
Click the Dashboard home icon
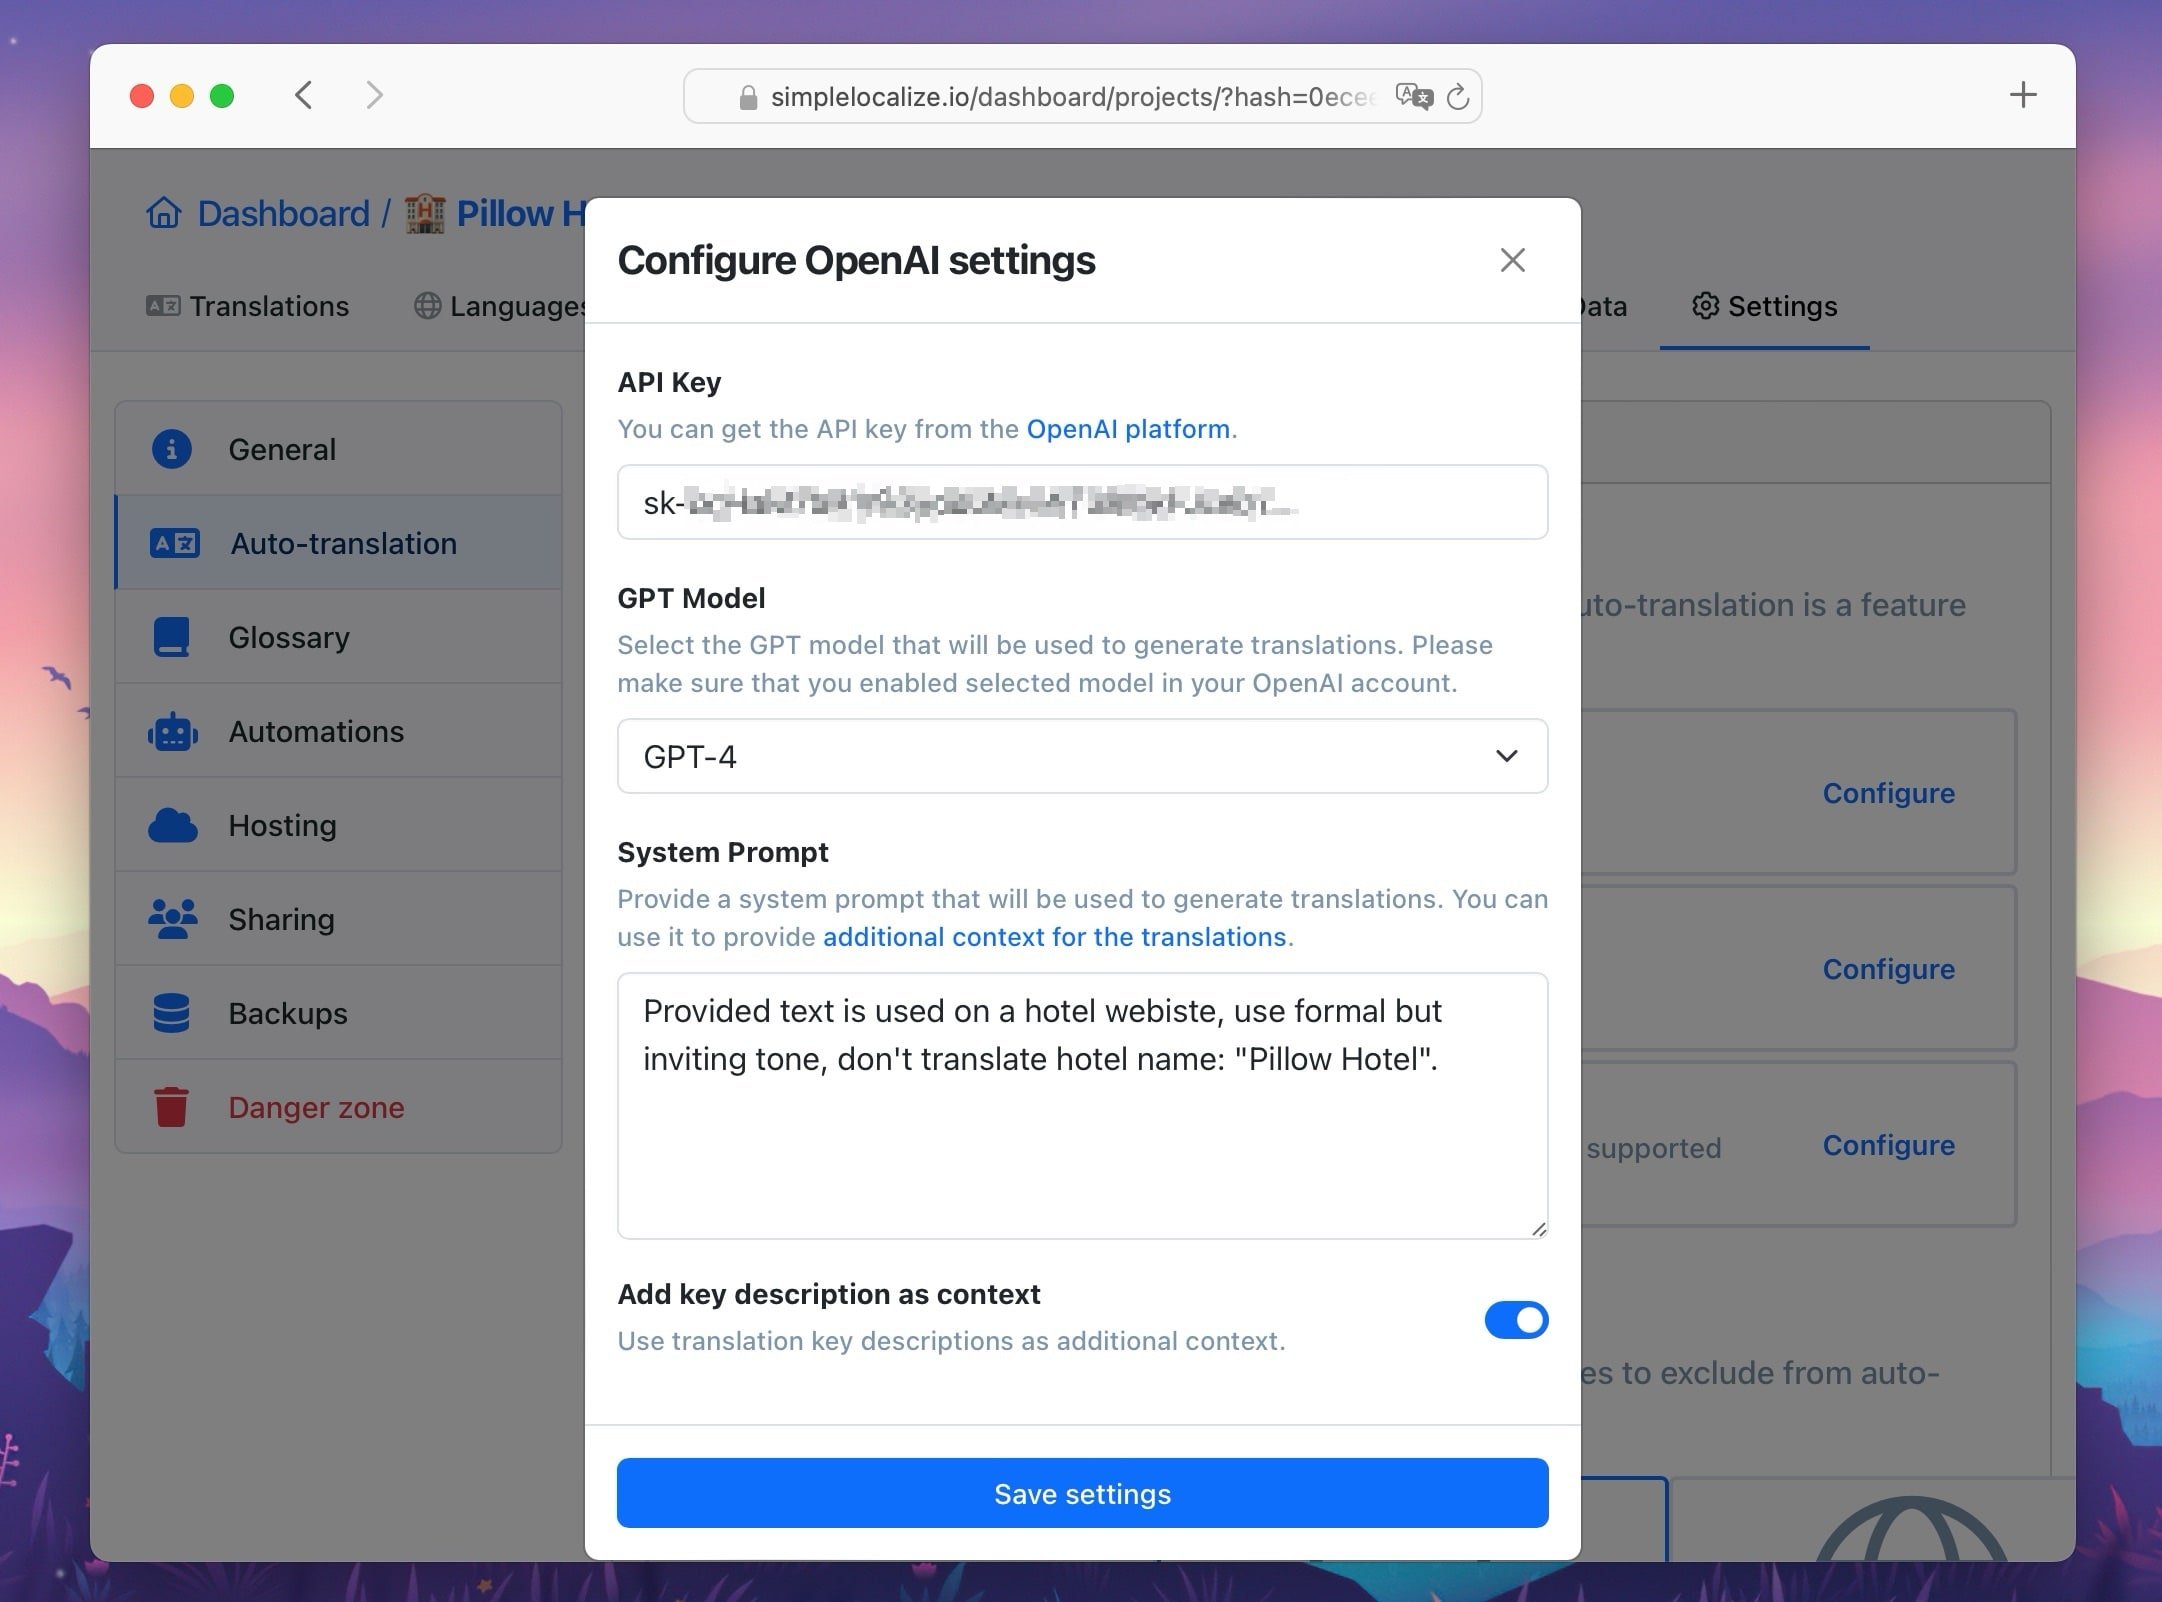coord(164,213)
